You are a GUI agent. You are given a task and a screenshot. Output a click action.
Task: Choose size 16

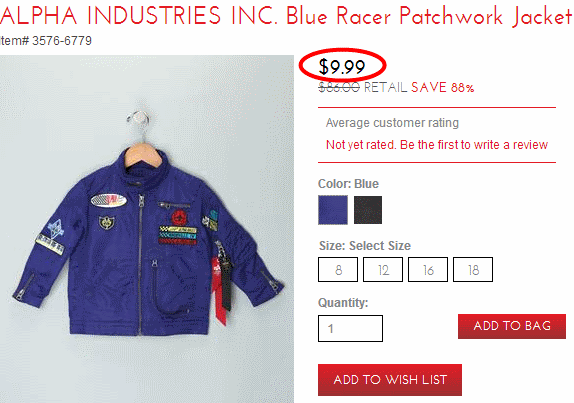click(428, 270)
